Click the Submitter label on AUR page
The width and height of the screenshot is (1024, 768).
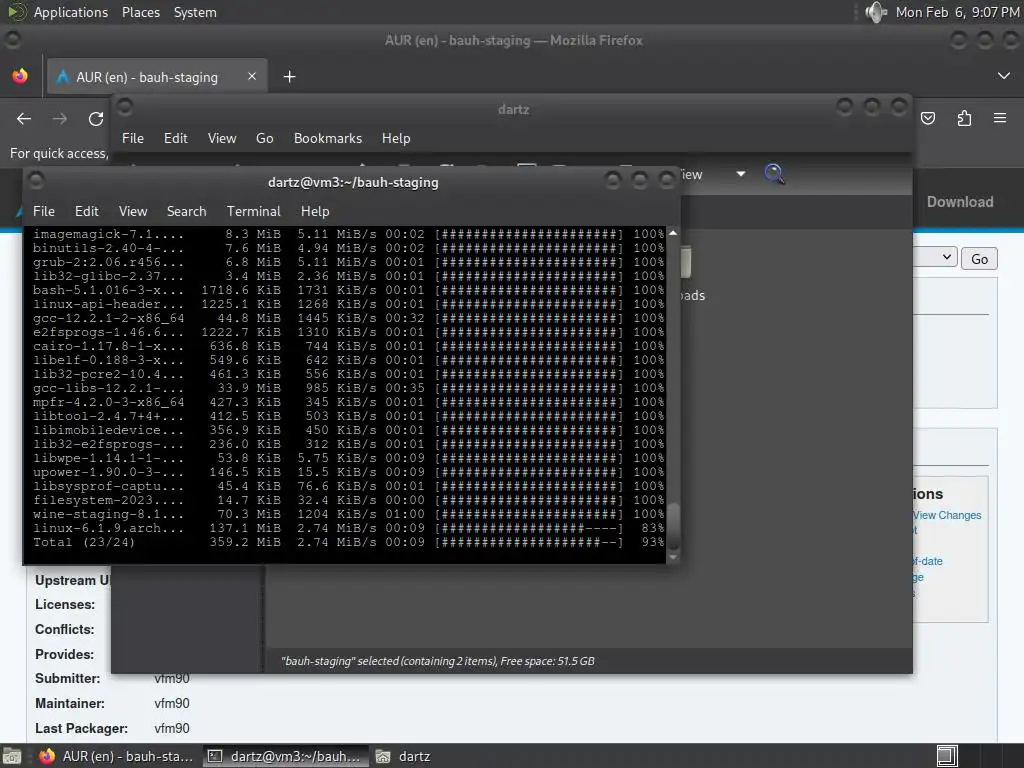pos(67,679)
